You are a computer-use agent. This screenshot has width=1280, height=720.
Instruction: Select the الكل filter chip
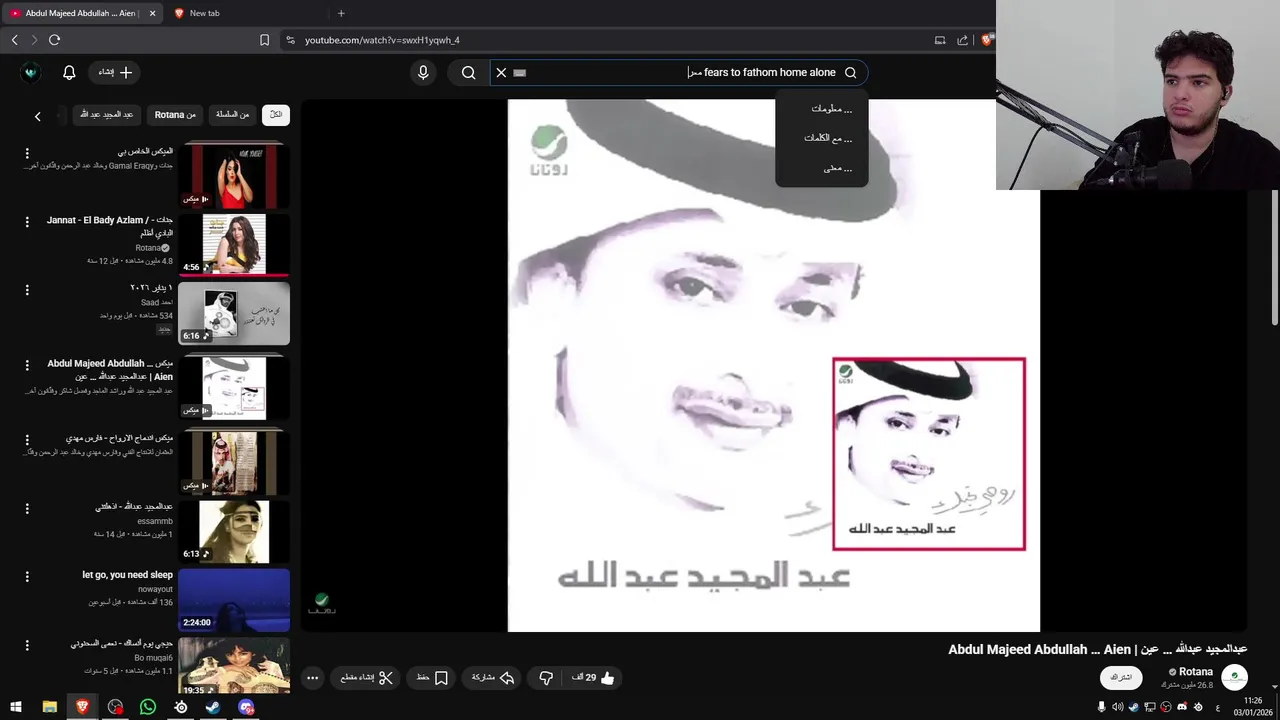point(276,114)
